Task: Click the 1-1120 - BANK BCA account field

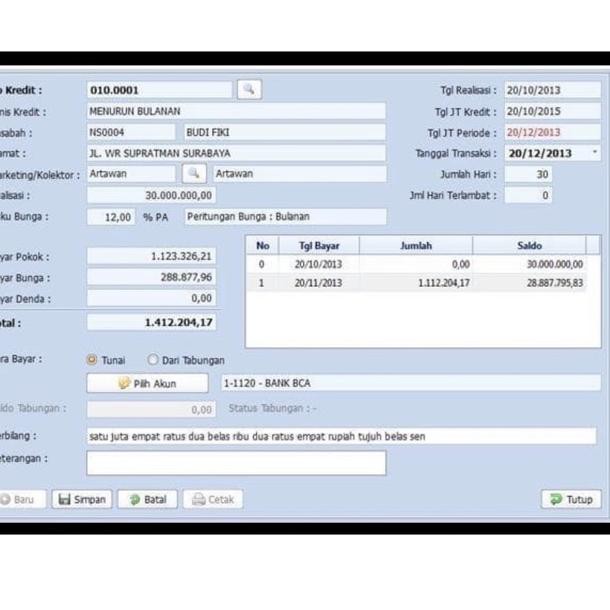Action: [411, 383]
